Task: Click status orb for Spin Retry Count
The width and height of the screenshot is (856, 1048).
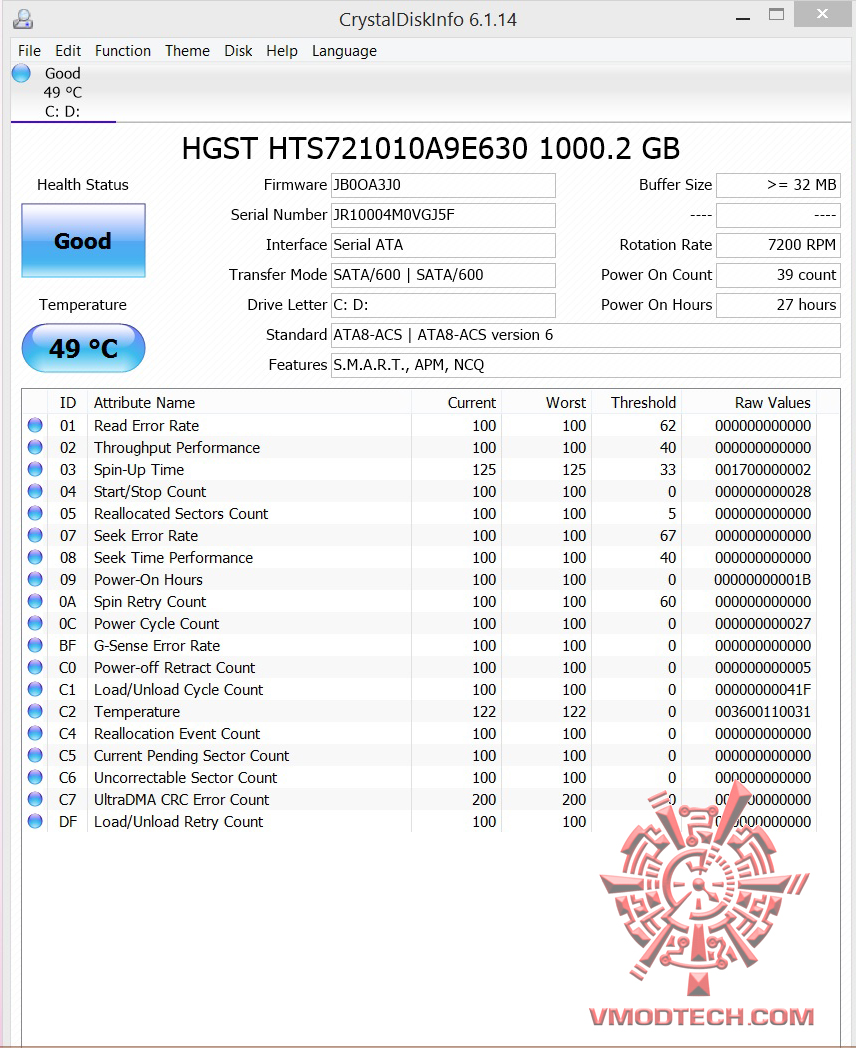Action: click(x=35, y=602)
